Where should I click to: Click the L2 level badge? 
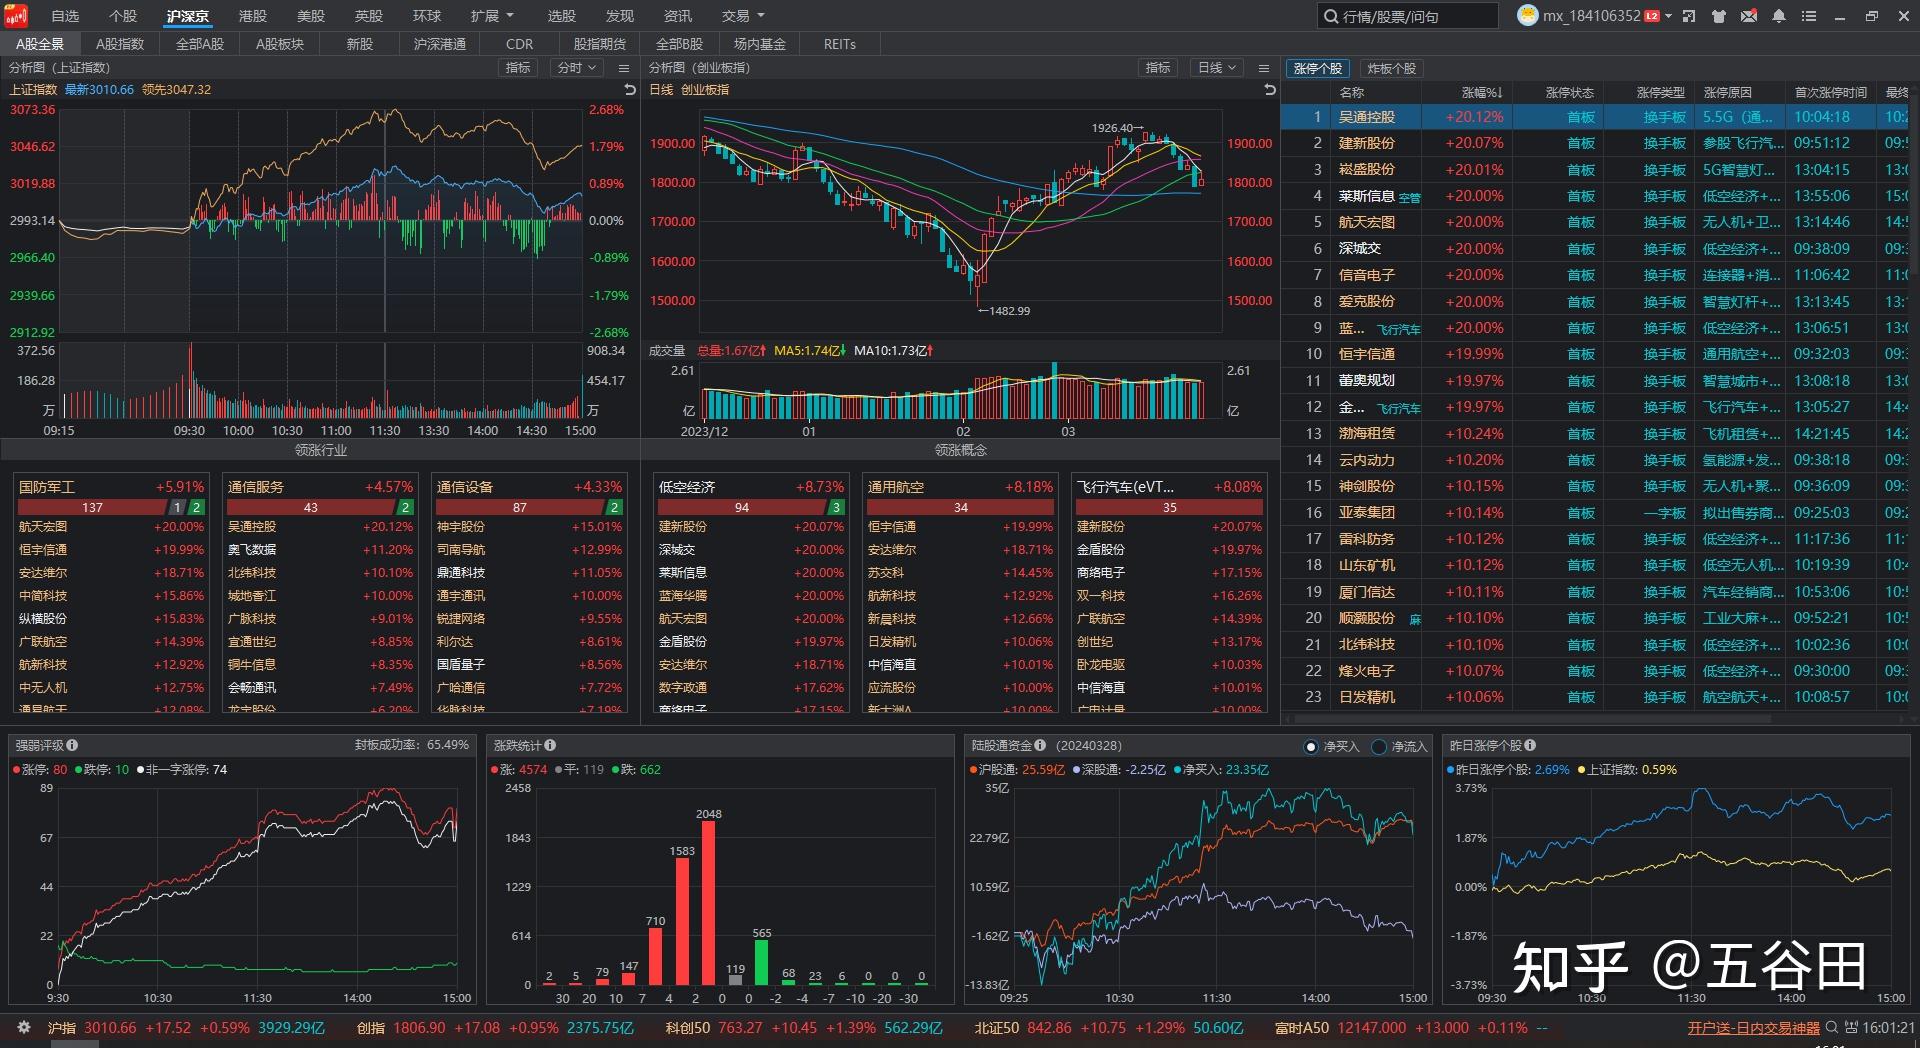[1652, 17]
